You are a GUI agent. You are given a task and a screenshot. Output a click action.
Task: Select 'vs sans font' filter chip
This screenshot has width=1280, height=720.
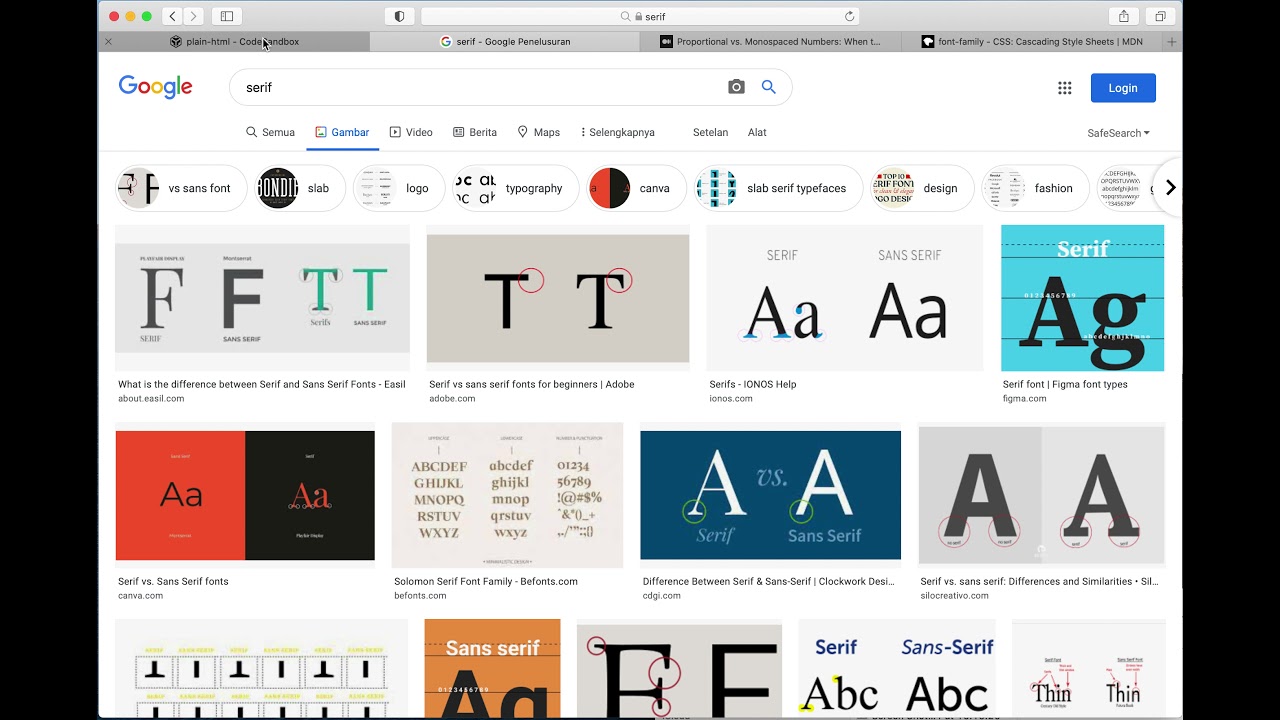(x=181, y=188)
